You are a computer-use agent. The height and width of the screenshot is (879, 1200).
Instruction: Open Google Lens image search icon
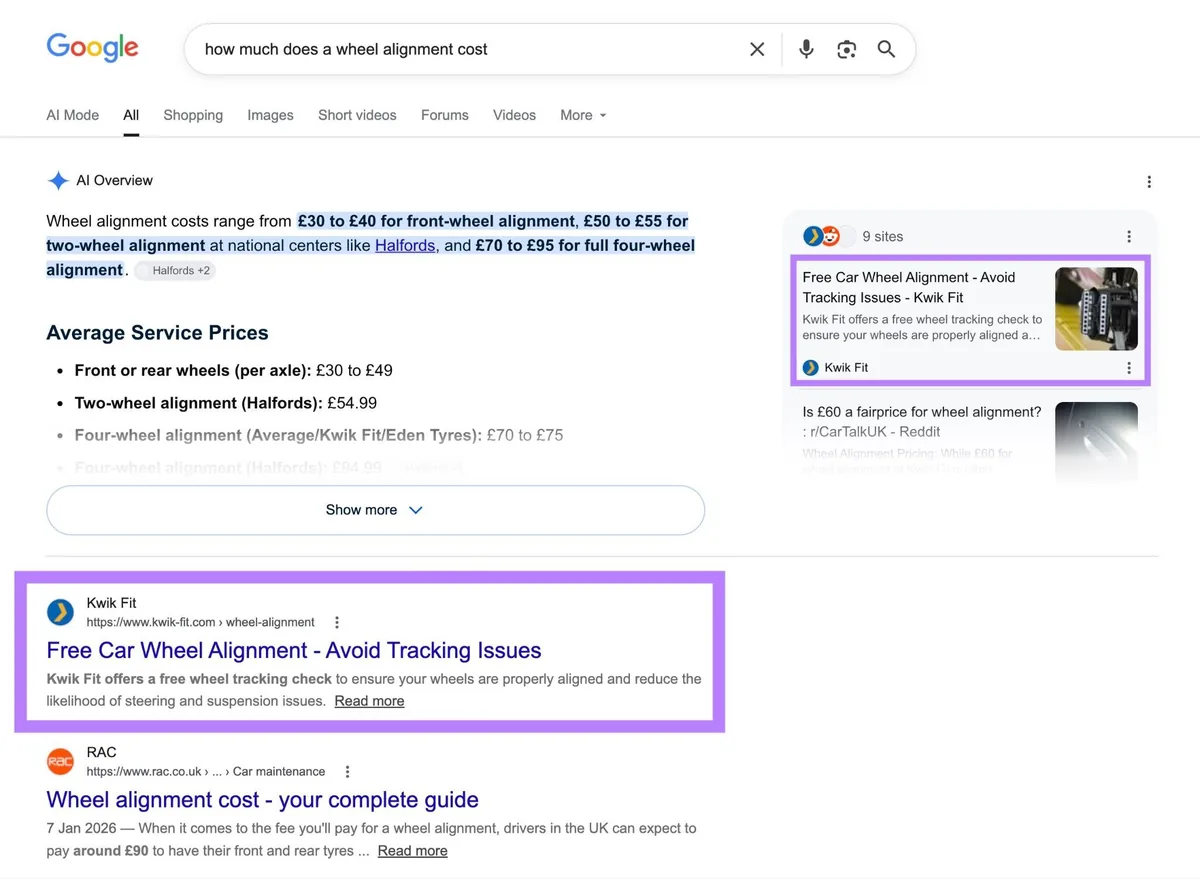pos(847,49)
